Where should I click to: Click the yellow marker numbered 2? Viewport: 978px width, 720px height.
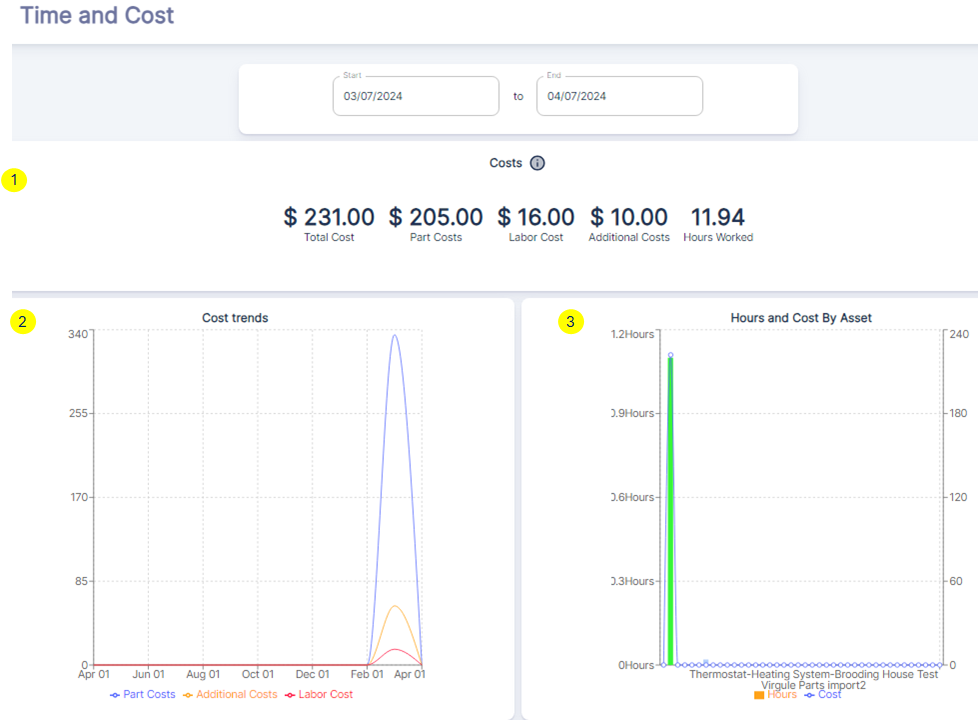pyautogui.click(x=22, y=321)
